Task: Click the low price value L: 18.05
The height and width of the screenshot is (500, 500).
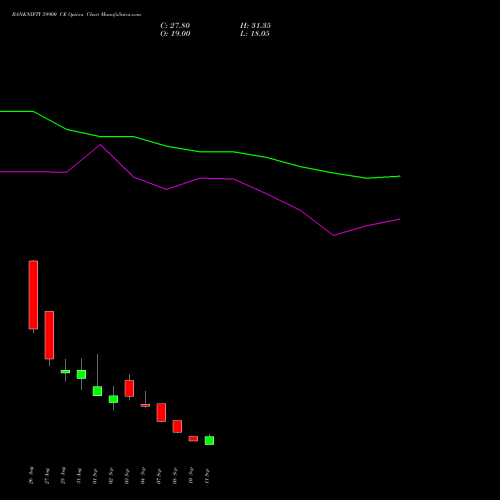Action: click(255, 34)
